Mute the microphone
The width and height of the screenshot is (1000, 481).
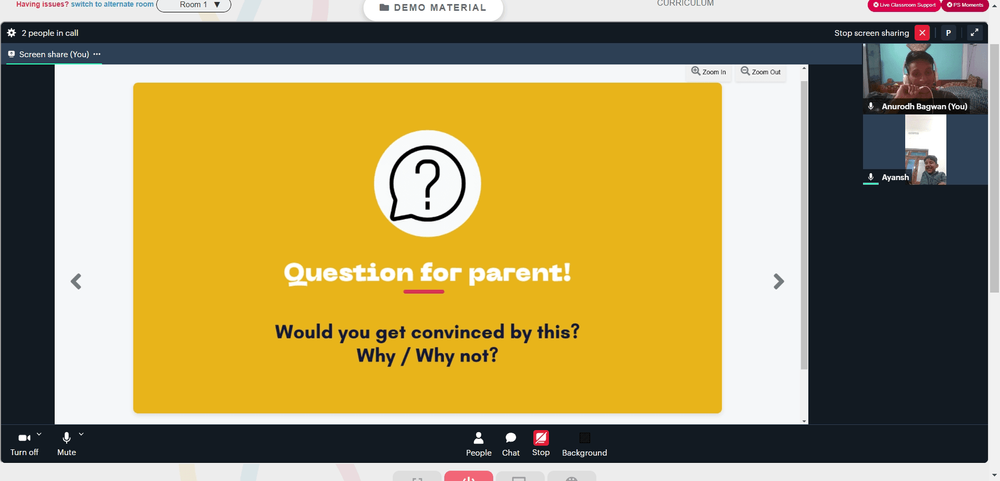tap(66, 443)
